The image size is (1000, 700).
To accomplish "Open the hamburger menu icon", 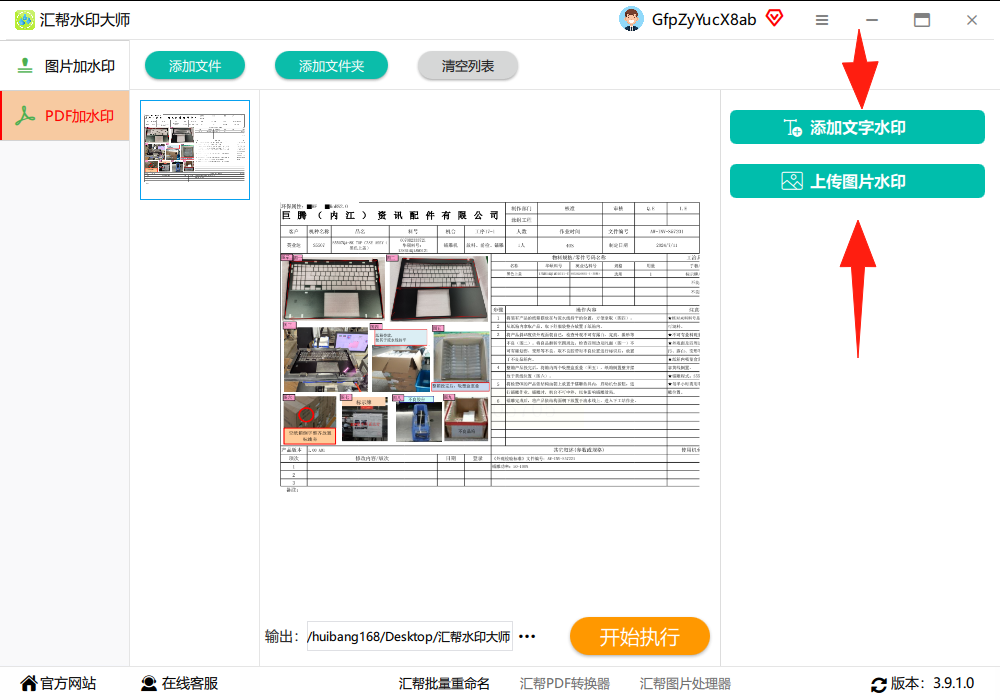I will [822, 20].
